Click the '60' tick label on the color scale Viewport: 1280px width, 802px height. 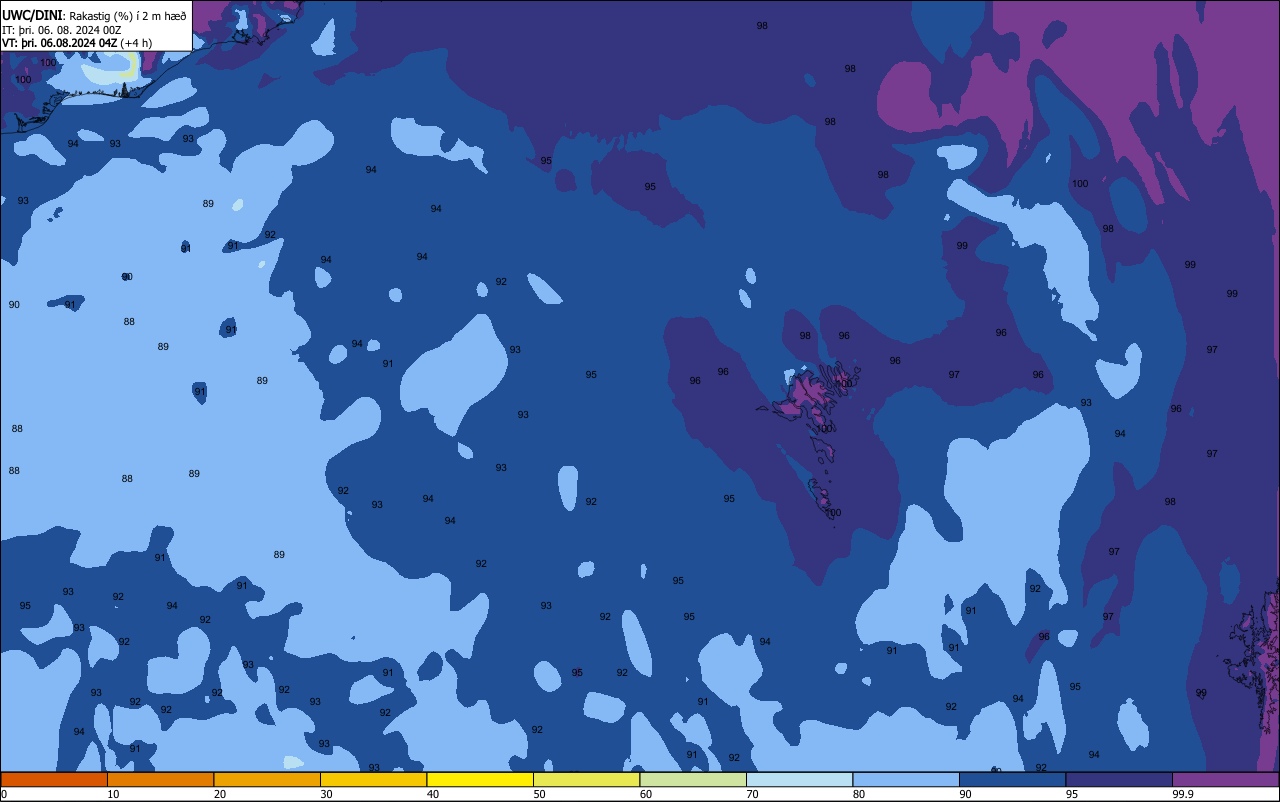coord(646,794)
